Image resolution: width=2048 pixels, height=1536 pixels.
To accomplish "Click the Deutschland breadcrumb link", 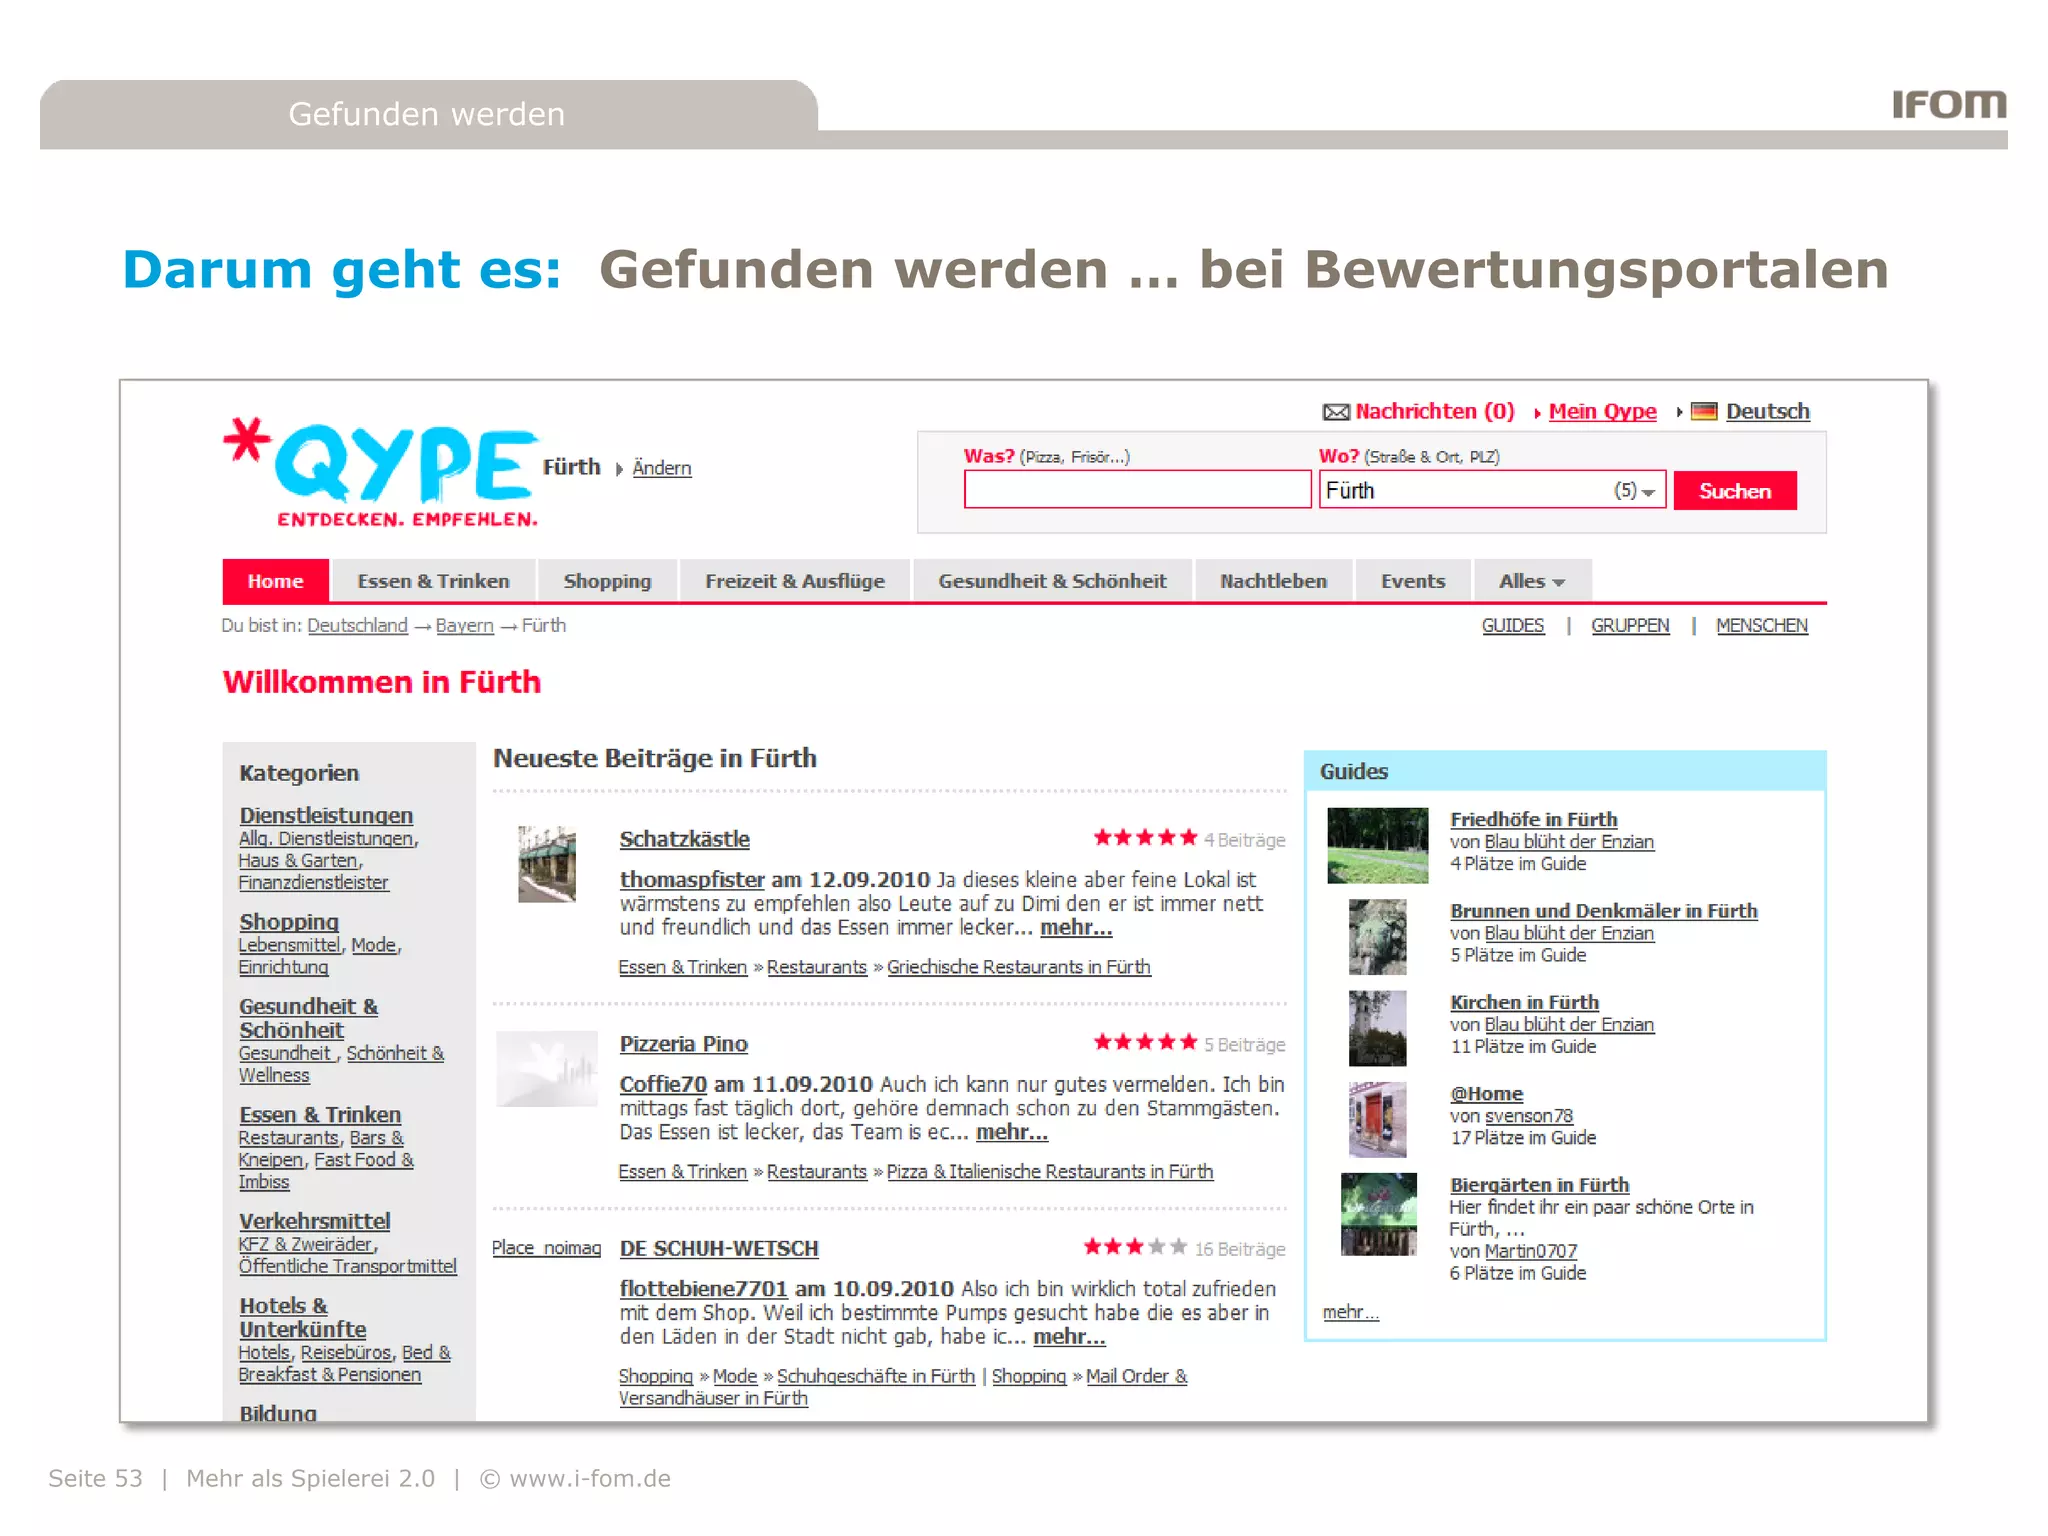I will point(357,625).
